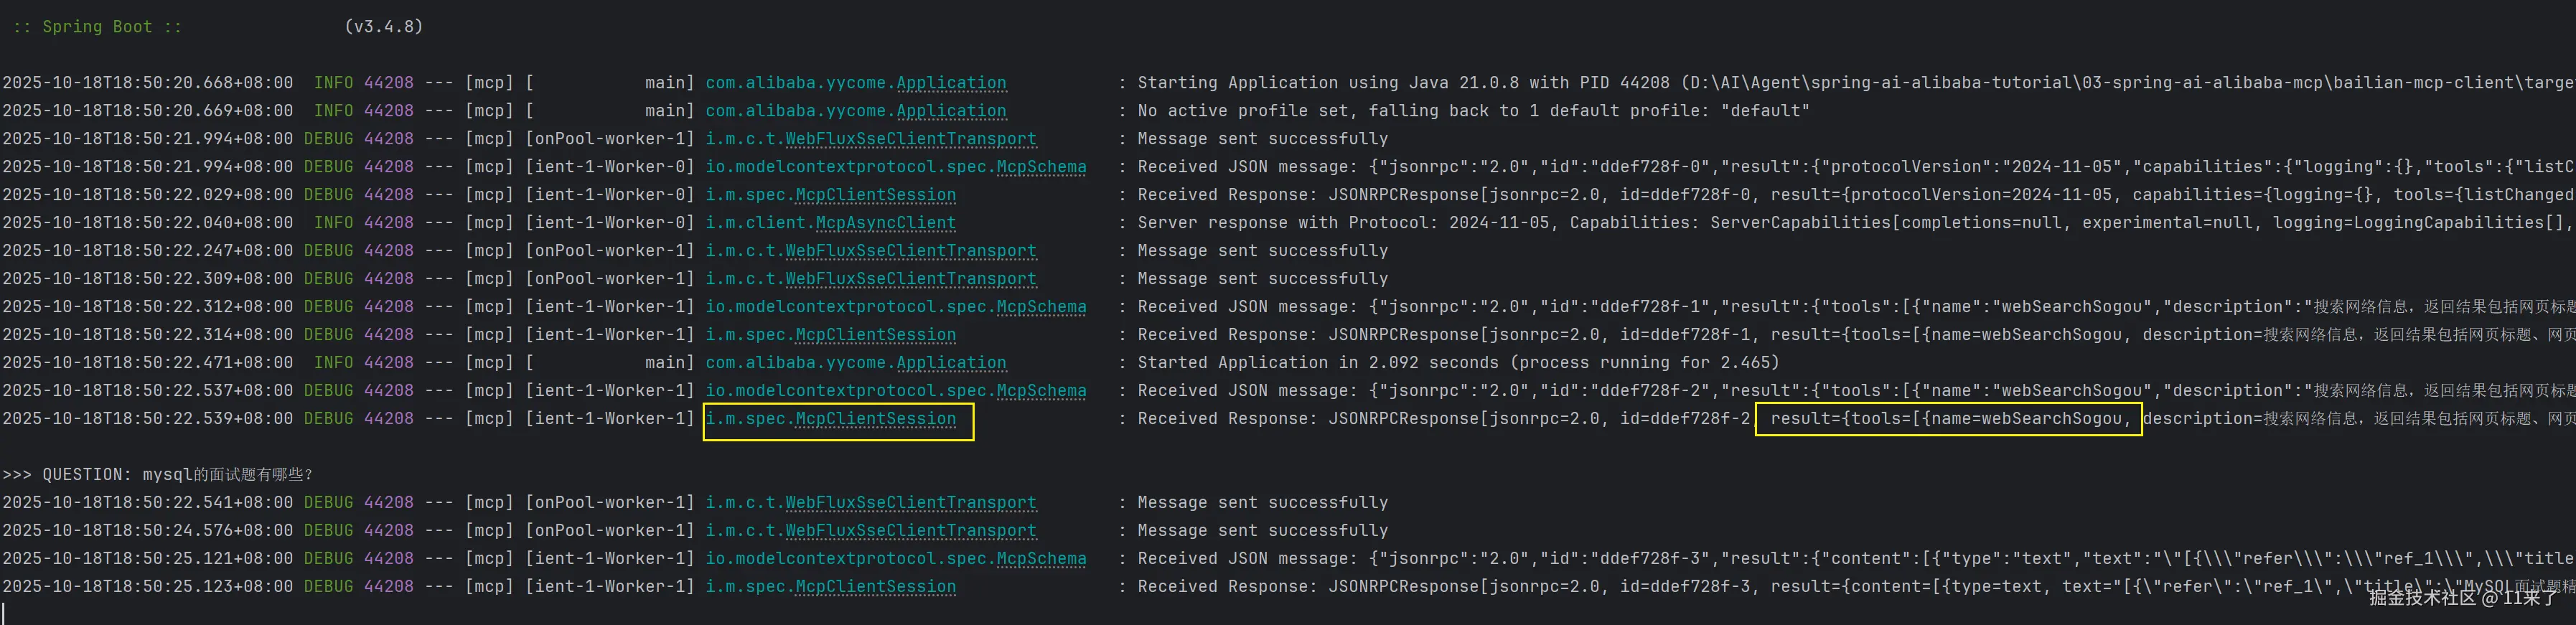The width and height of the screenshot is (2576, 625).
Task: Click the highlighted webSearchSogou result text
Action: 1948,419
